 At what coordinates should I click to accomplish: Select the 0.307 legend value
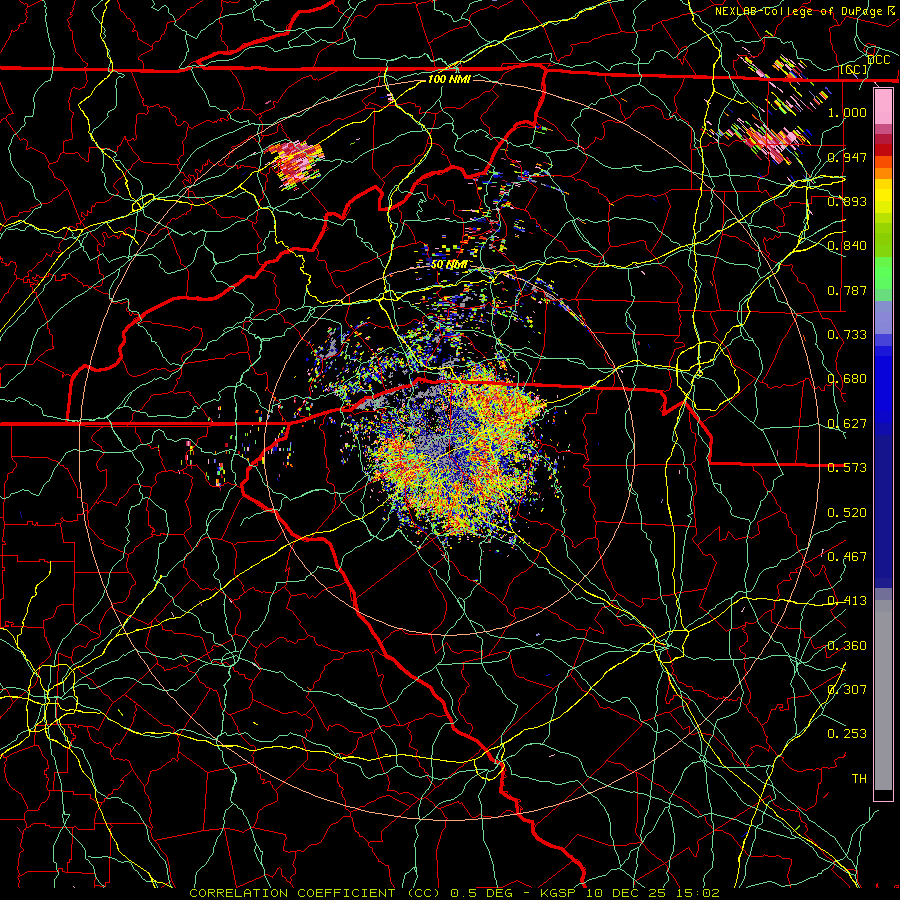coord(847,690)
